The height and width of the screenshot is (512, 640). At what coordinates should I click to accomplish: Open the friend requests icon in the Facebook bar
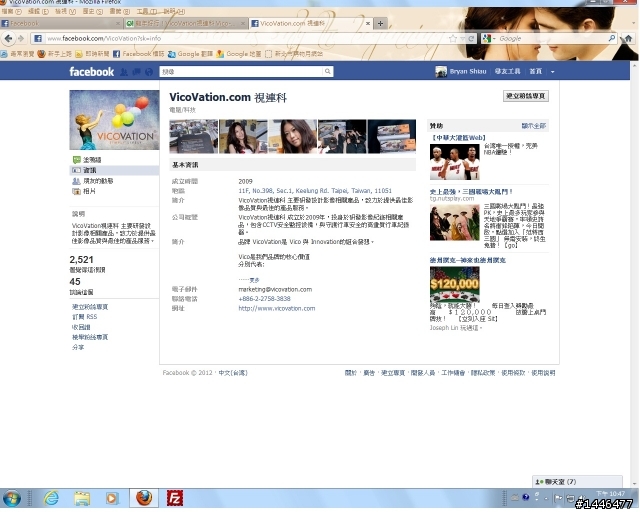tap(124, 72)
